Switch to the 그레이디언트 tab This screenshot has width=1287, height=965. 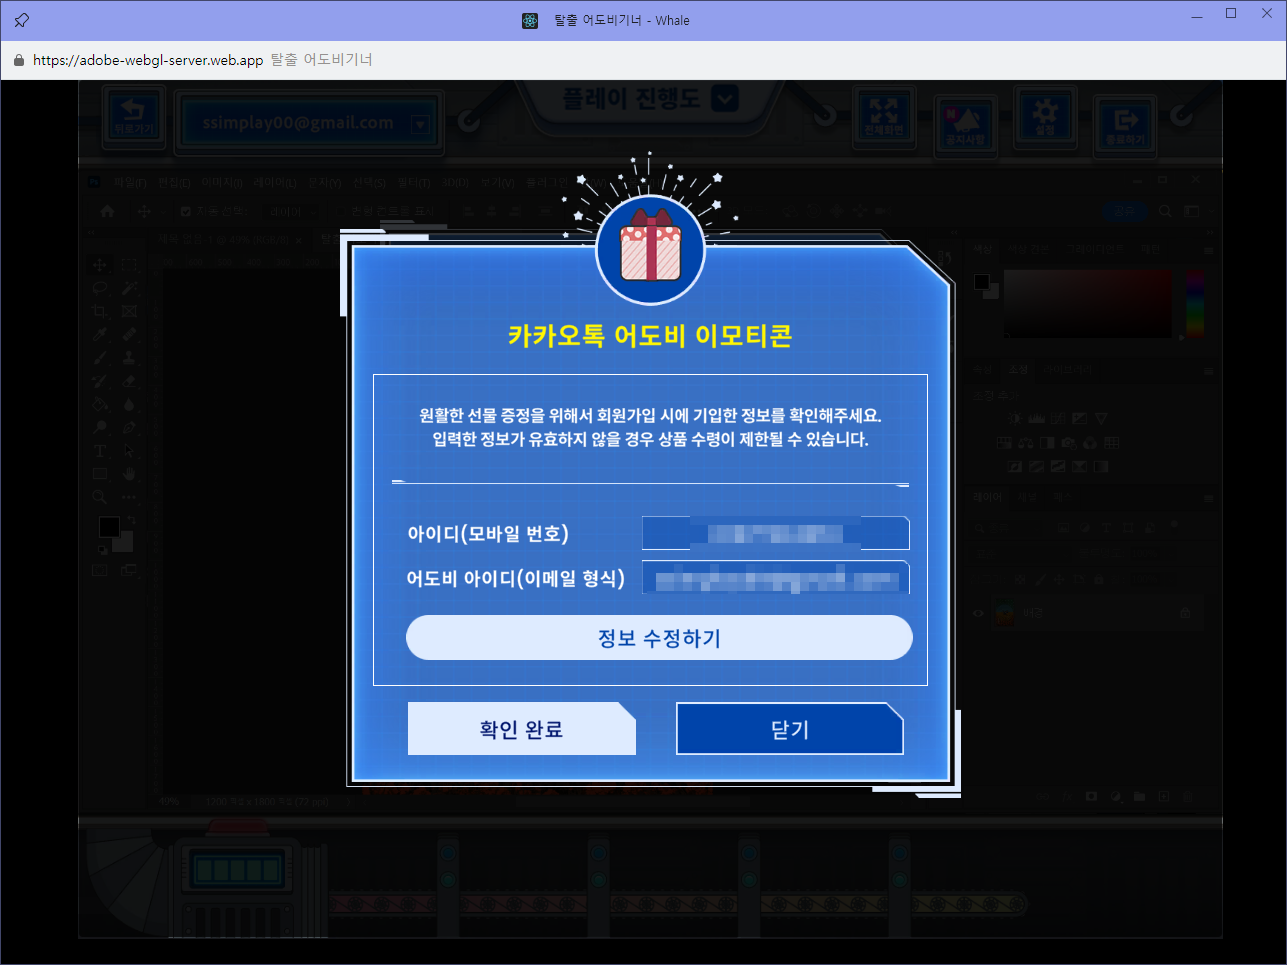(1094, 249)
